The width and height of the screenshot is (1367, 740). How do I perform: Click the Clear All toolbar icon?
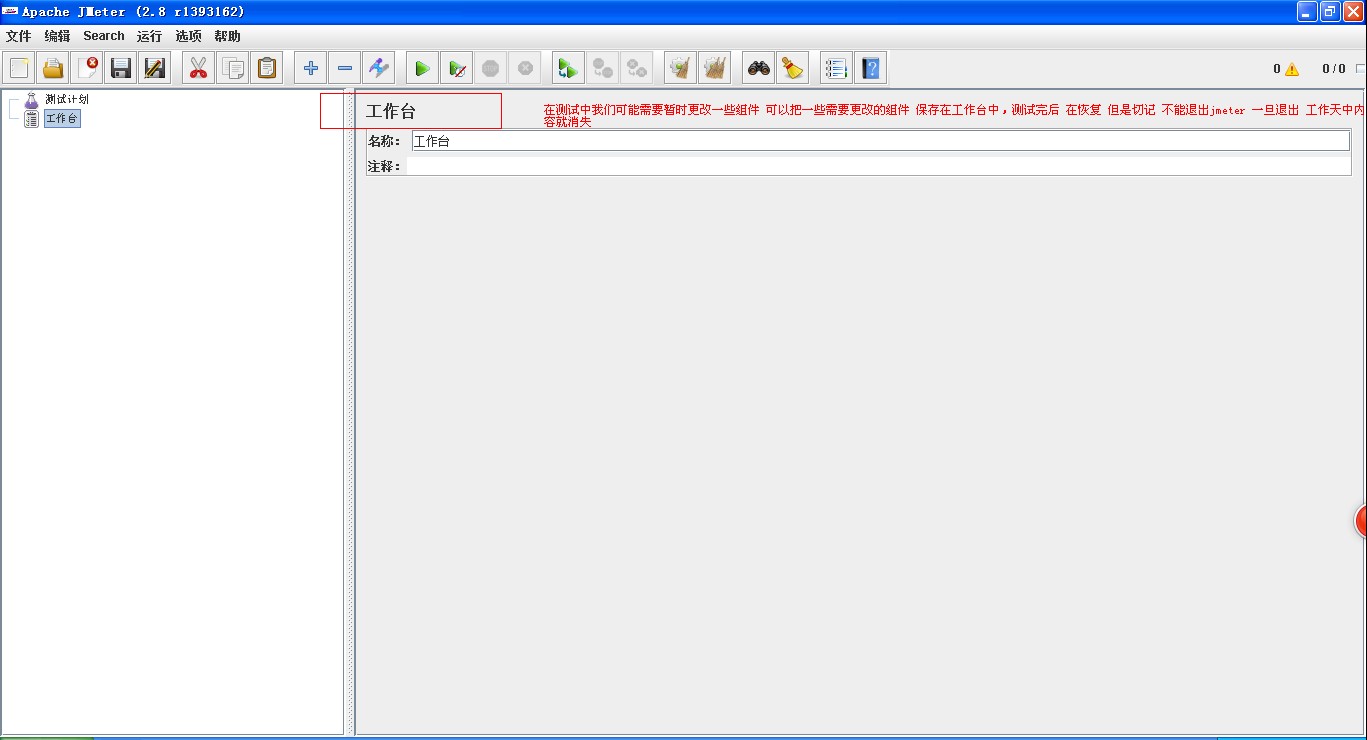pyautogui.click(x=714, y=68)
